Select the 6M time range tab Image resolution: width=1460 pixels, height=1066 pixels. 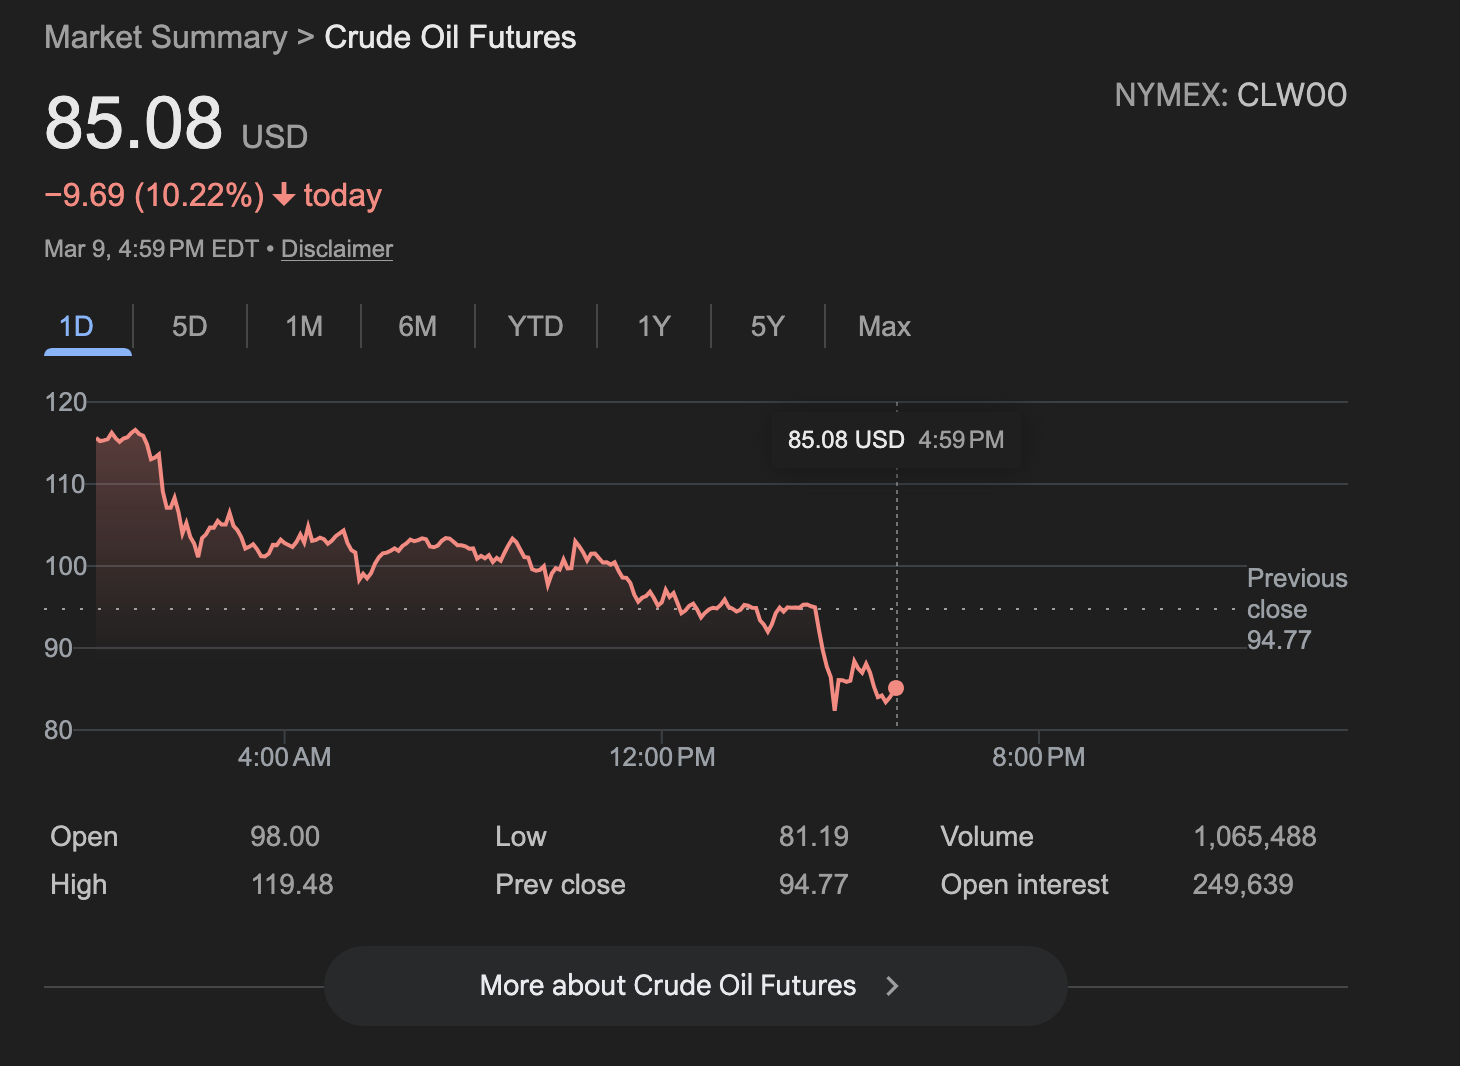(x=417, y=327)
